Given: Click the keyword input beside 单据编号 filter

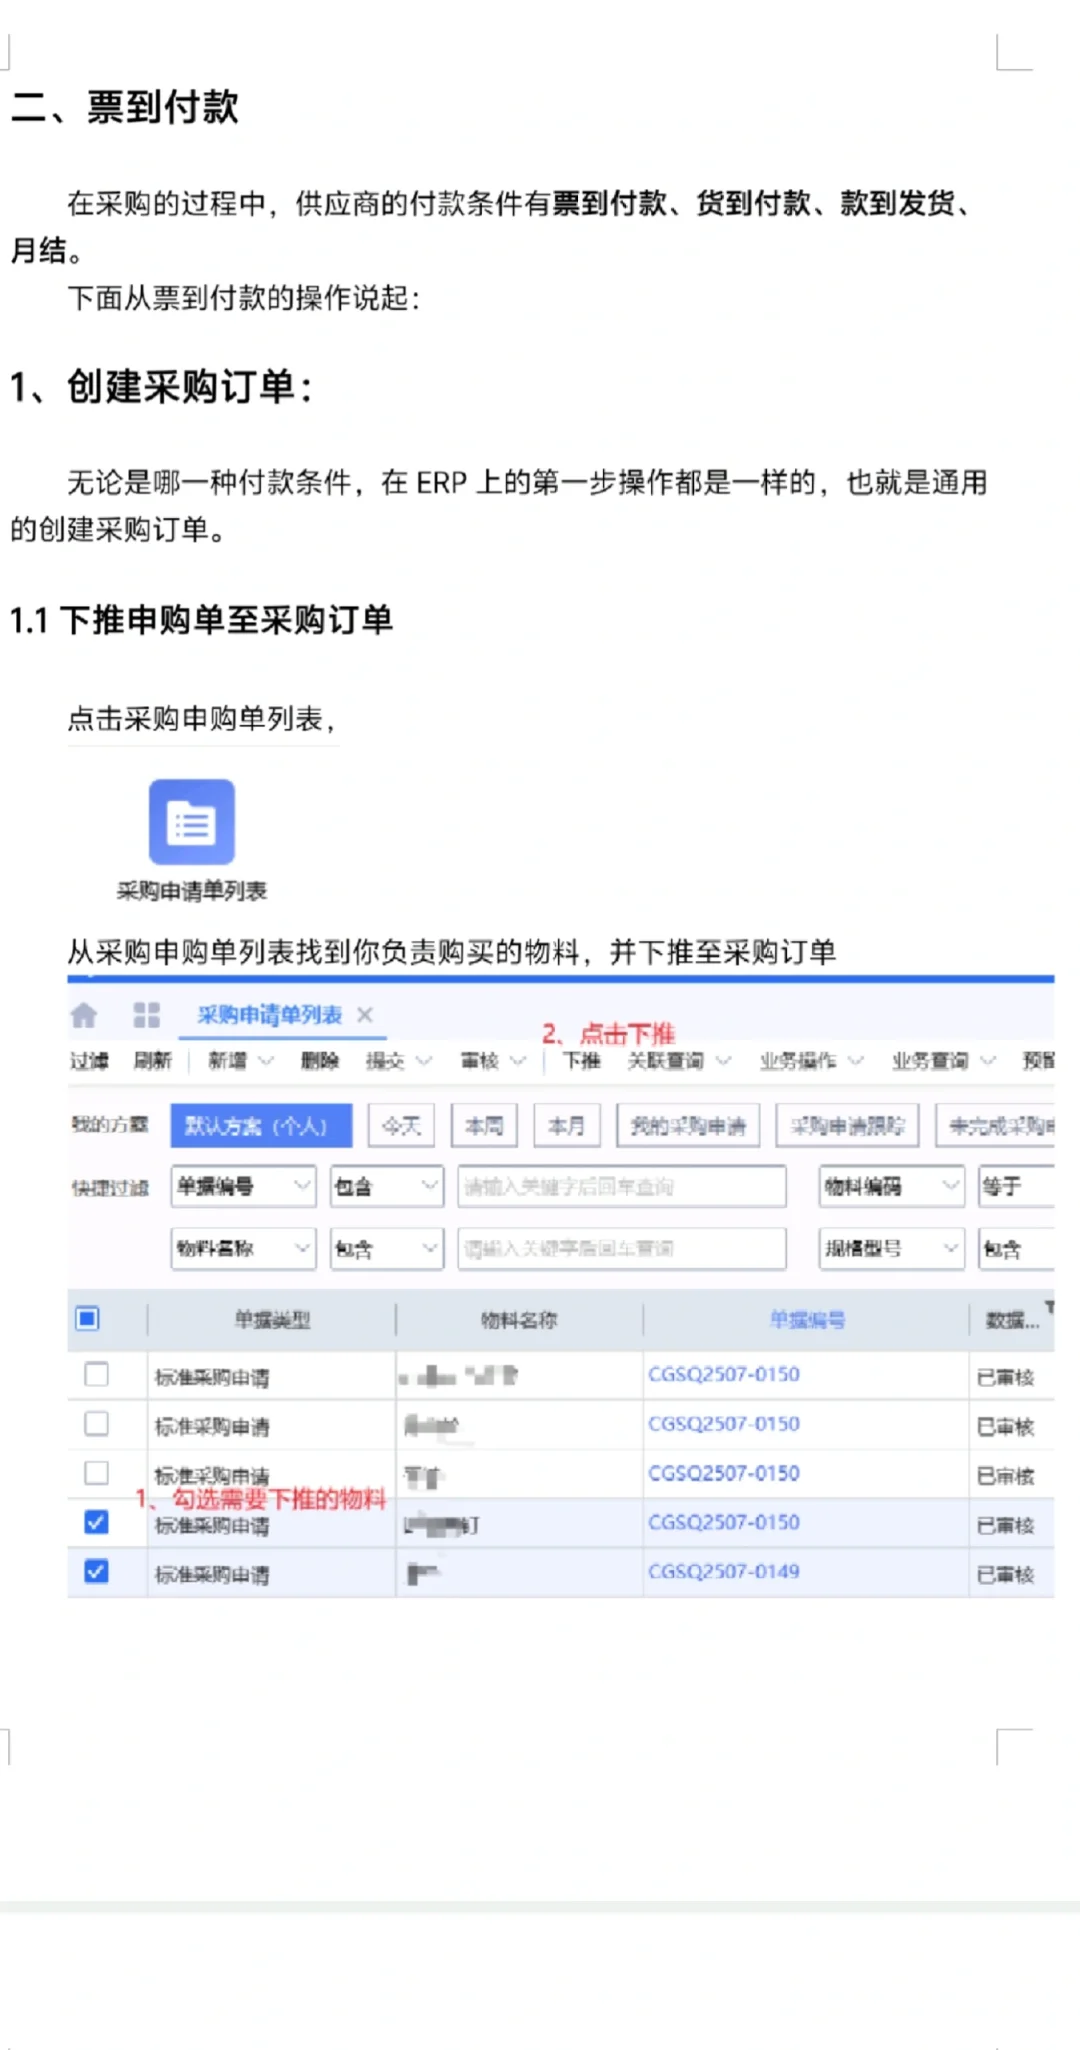Looking at the screenshot, I should click(622, 1187).
